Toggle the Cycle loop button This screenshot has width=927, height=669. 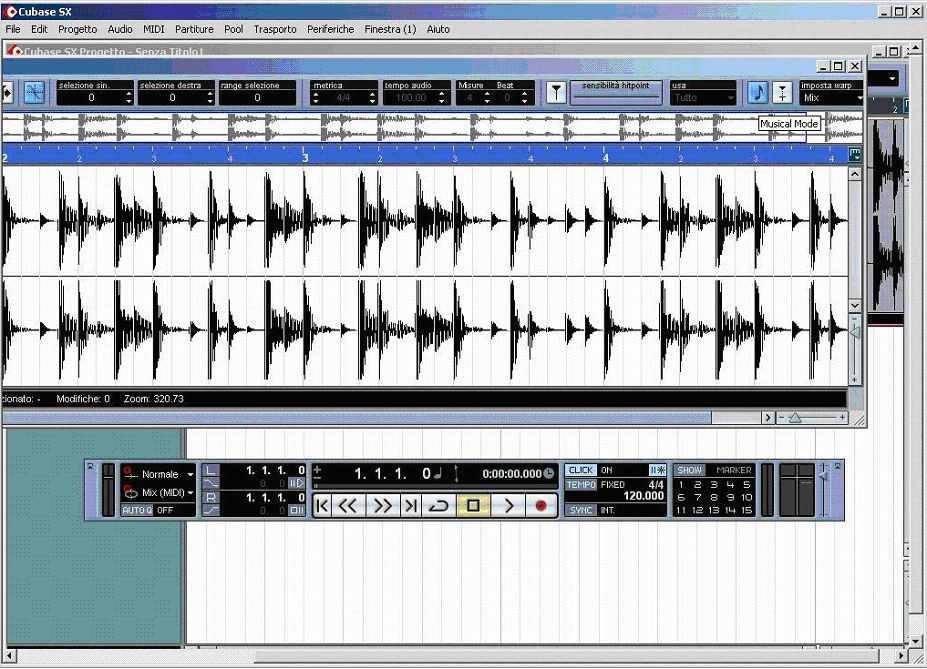click(x=439, y=506)
